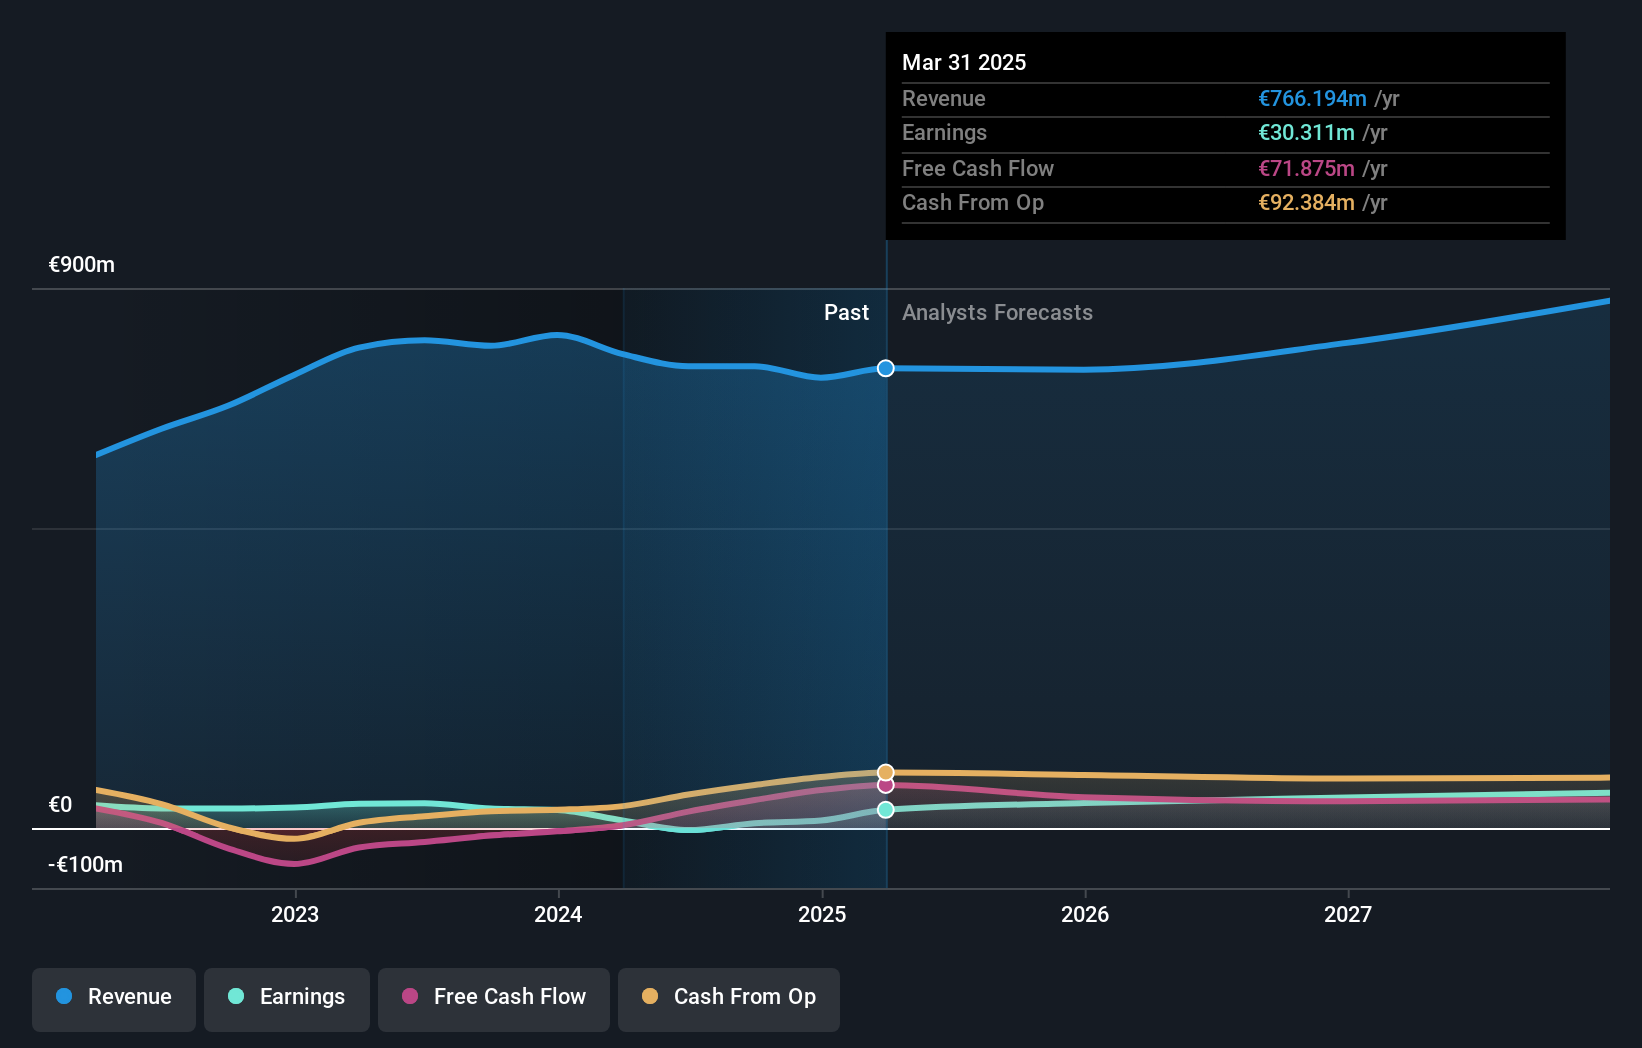Viewport: 1642px width, 1048px height.
Task: Click the Mar 31 2025 tooltip date
Action: pyautogui.click(x=964, y=62)
